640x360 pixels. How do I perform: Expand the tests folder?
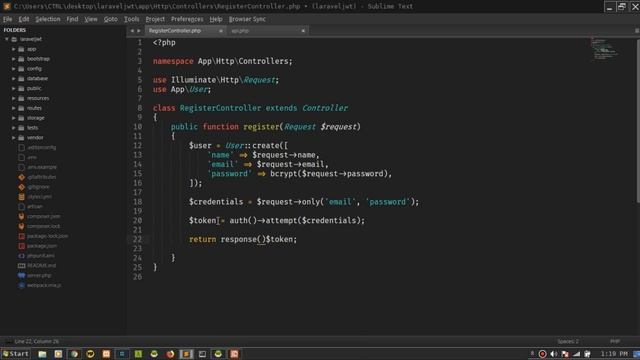[13, 128]
